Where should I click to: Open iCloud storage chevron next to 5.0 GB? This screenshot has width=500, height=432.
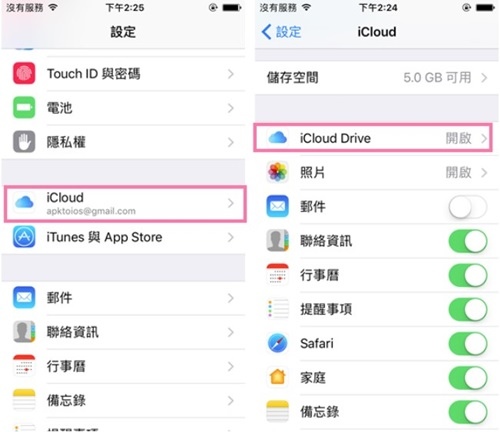(x=484, y=78)
